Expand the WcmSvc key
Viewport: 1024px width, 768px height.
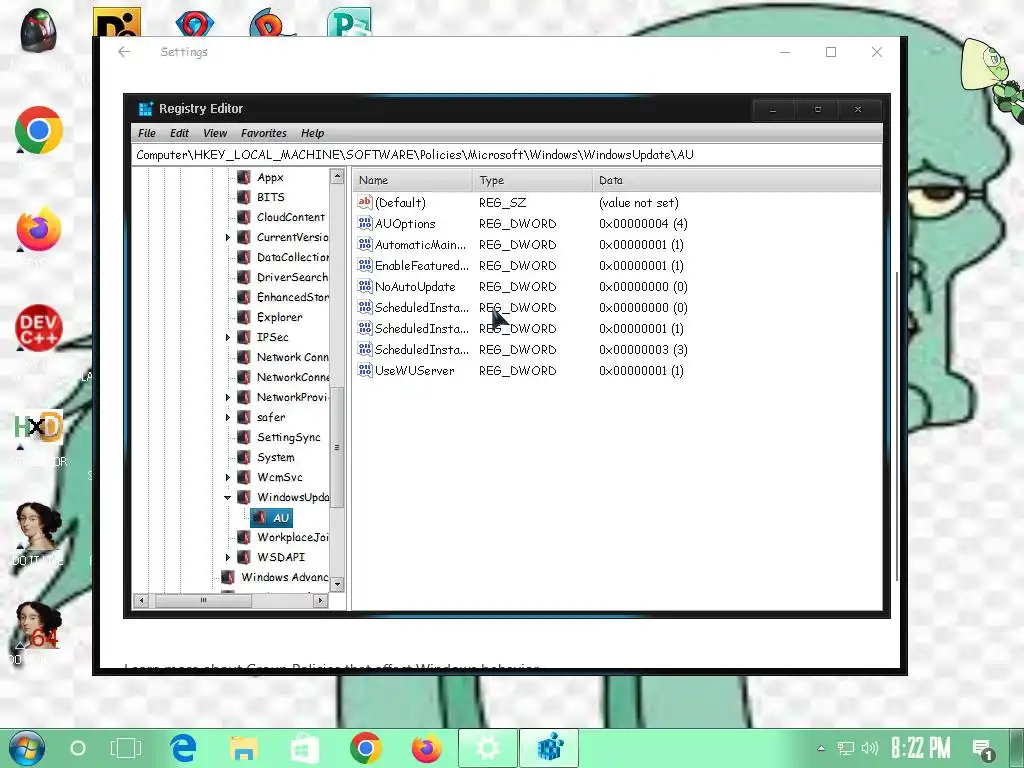228,477
